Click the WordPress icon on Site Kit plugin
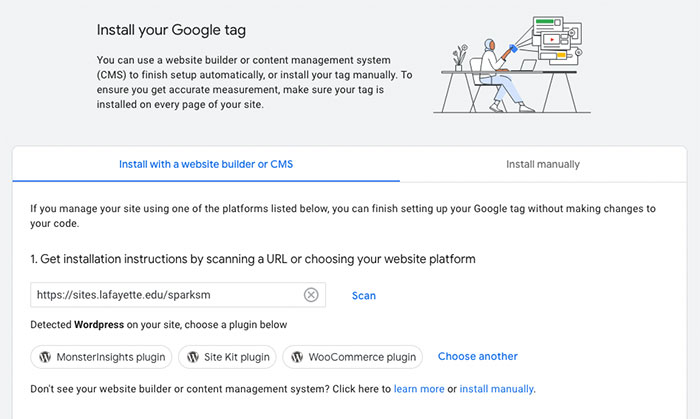700x419 pixels. tap(193, 357)
